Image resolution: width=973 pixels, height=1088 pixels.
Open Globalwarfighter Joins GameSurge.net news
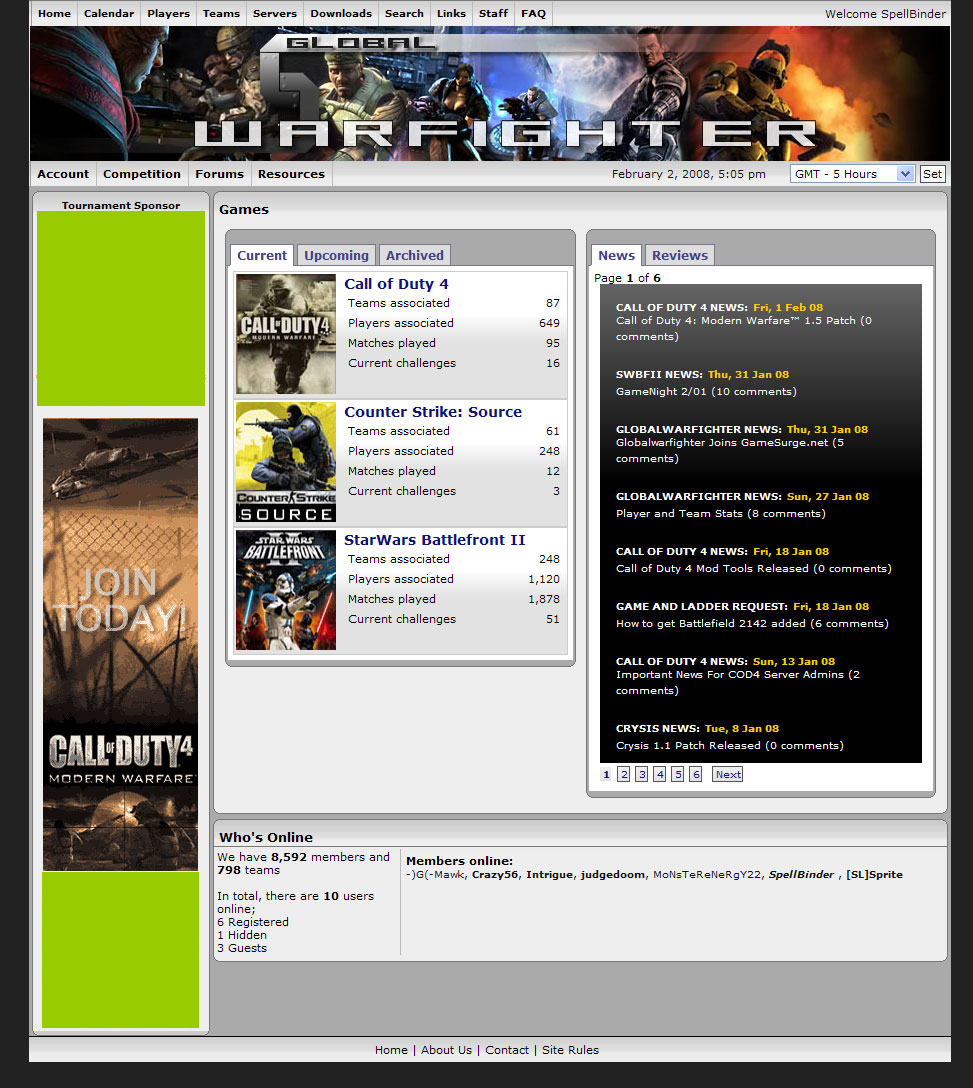click(x=730, y=450)
